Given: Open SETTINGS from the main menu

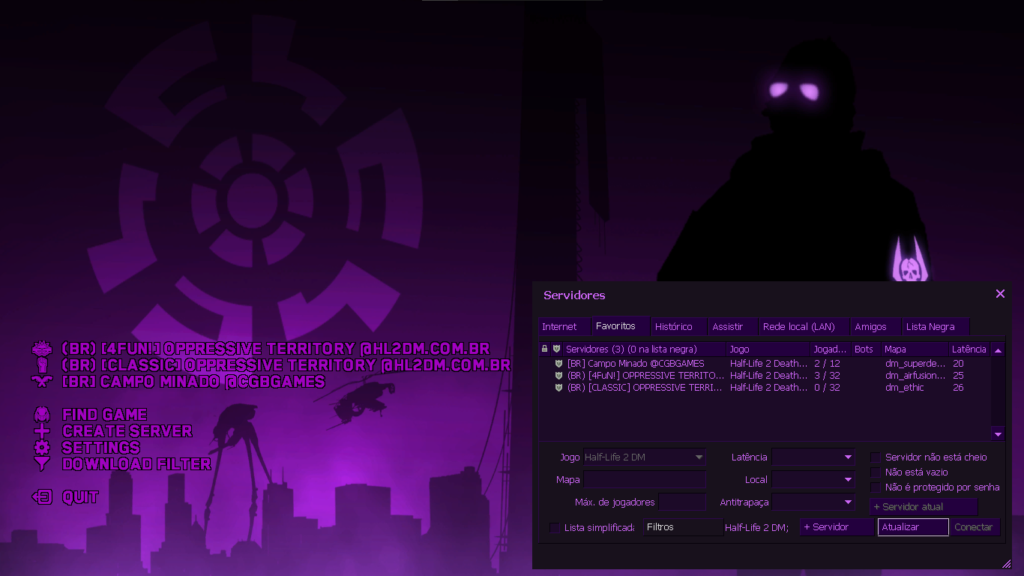Looking at the screenshot, I should [101, 447].
